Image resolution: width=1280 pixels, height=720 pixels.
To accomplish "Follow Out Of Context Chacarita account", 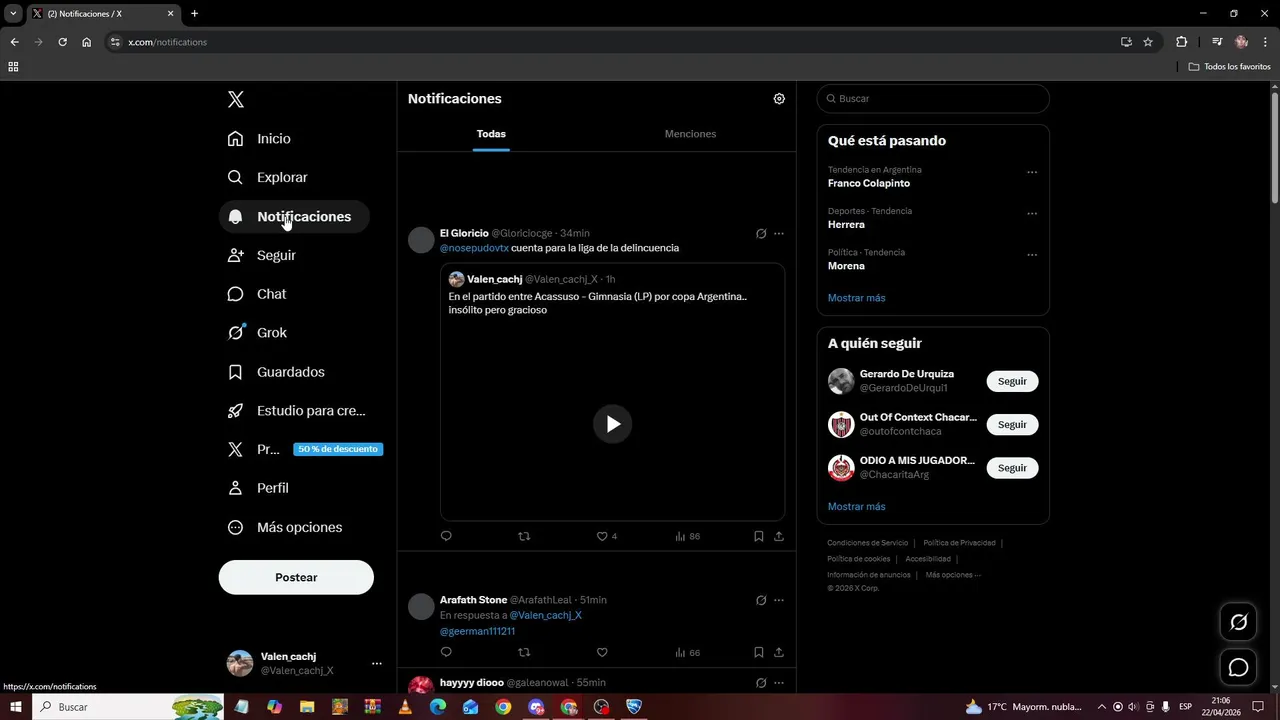I will (x=1012, y=424).
